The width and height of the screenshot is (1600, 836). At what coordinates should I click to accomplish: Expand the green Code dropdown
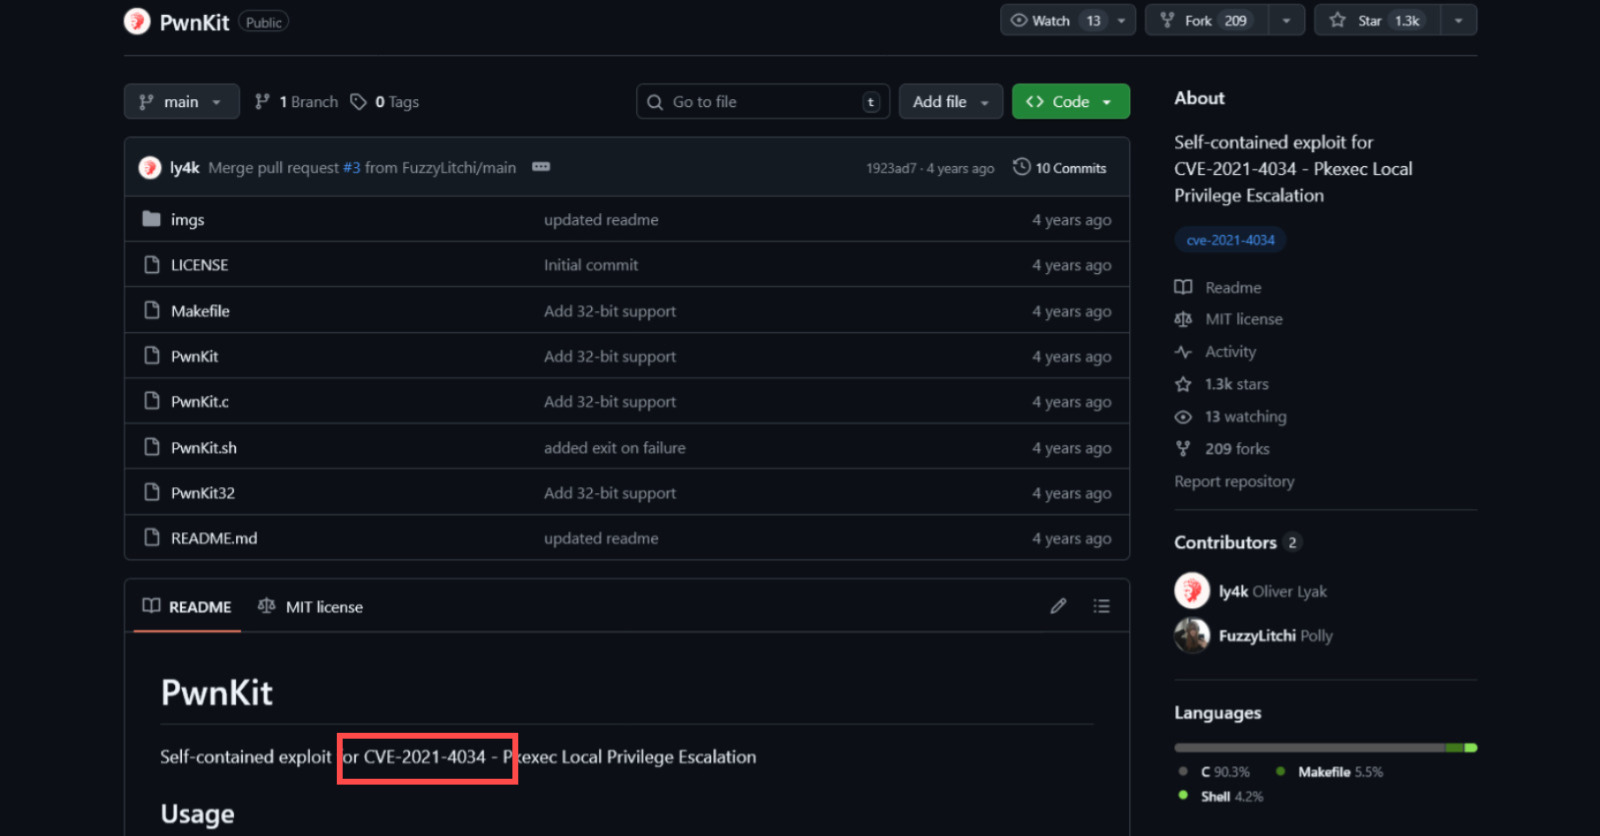pos(1070,102)
